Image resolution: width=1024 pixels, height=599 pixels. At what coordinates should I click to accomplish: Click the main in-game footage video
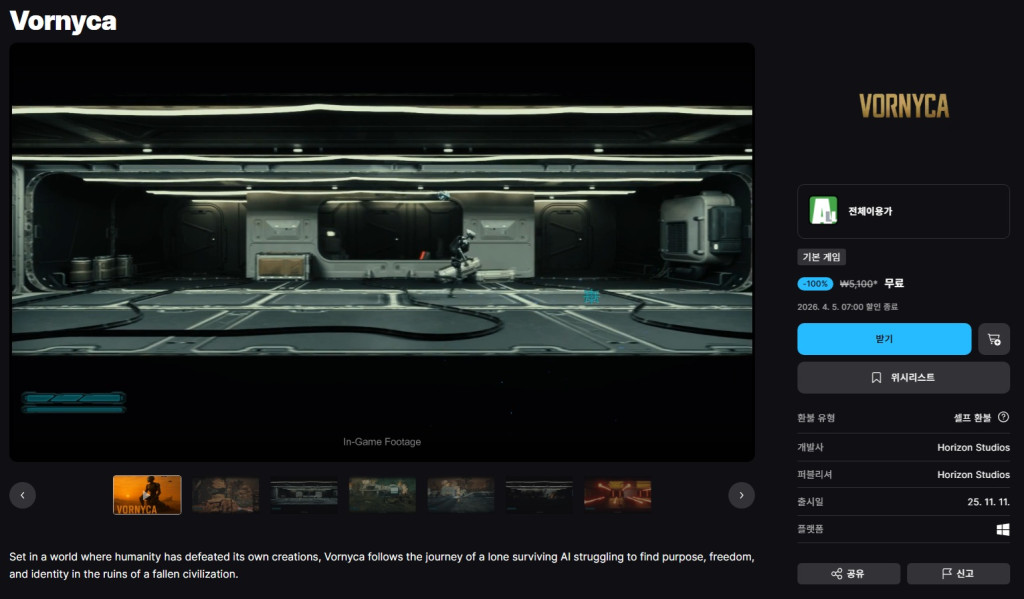tap(382, 250)
